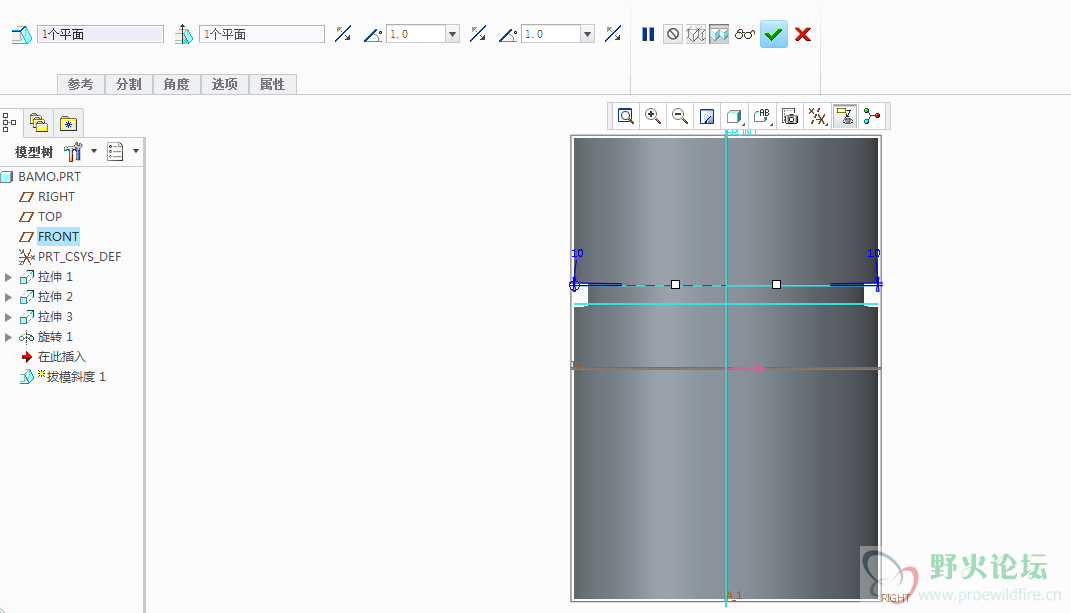
Task: Click the draft hinges icon left of first field
Action: point(22,34)
